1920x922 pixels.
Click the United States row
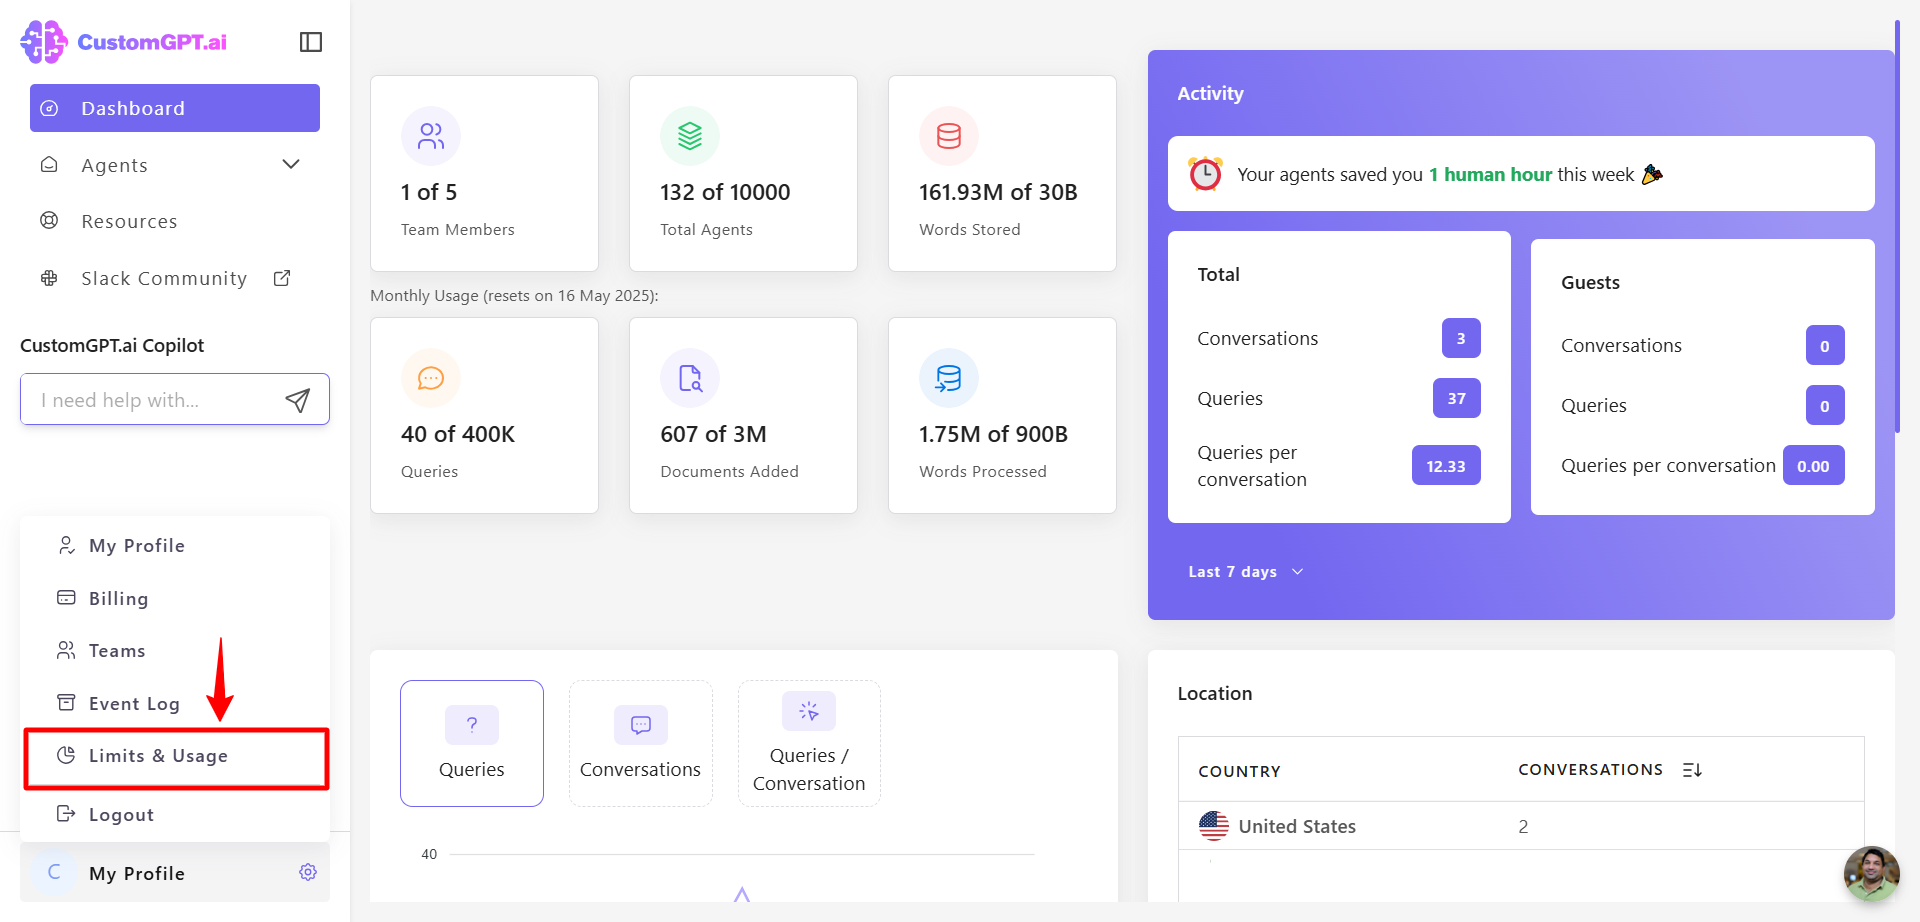click(x=1521, y=826)
